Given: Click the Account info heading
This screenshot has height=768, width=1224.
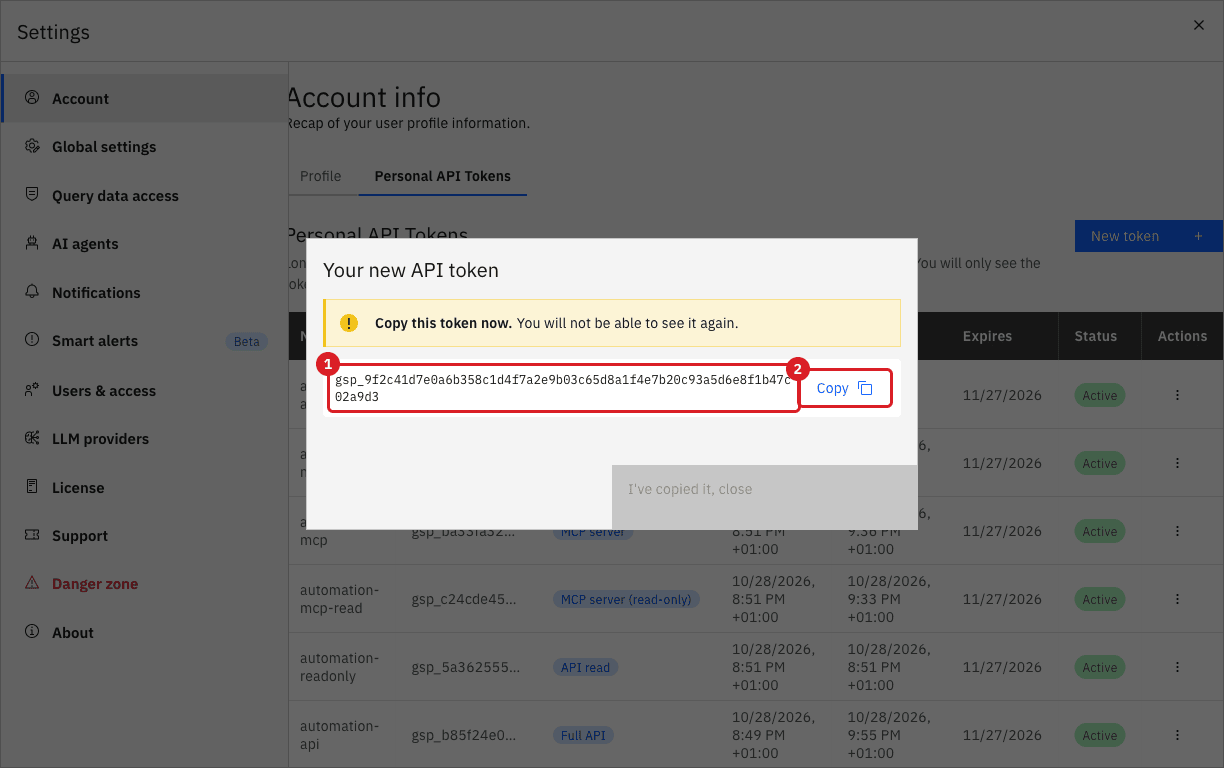Looking at the screenshot, I should pos(364,97).
